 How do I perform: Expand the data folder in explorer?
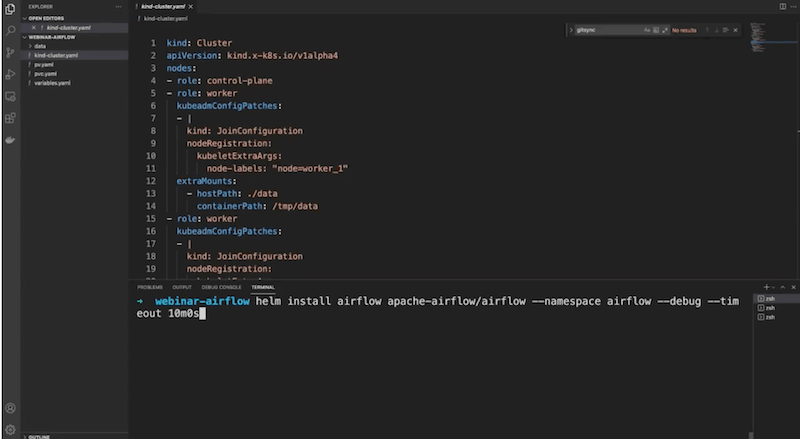point(40,46)
